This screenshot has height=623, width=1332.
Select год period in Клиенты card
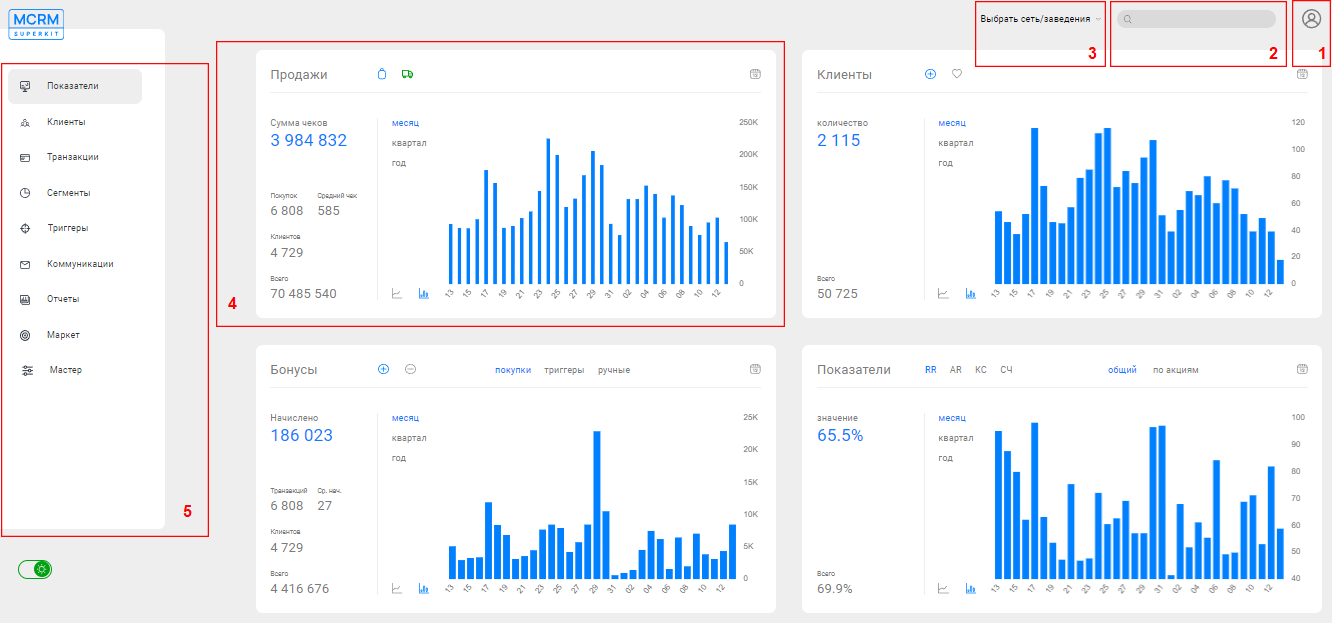click(945, 163)
